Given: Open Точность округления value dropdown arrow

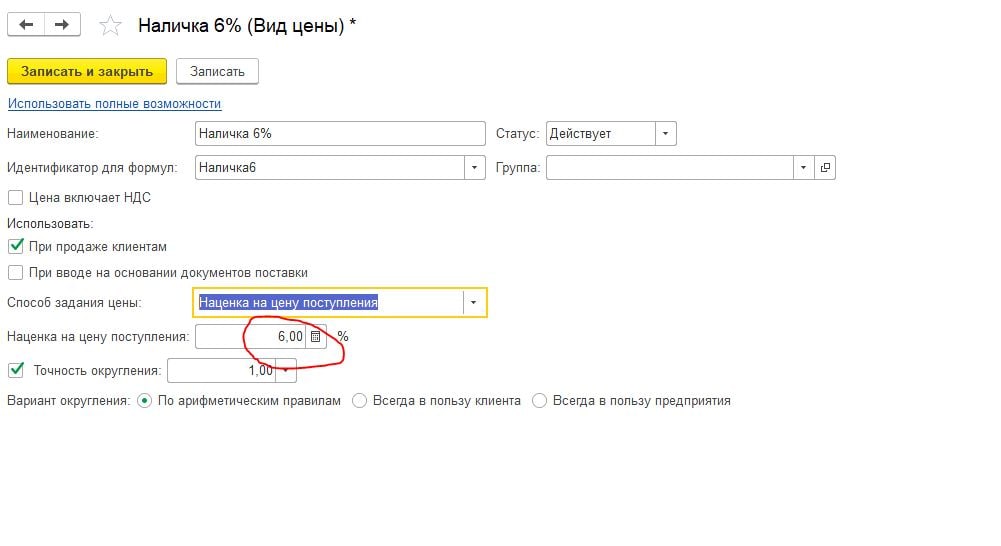Looking at the screenshot, I should 286,370.
